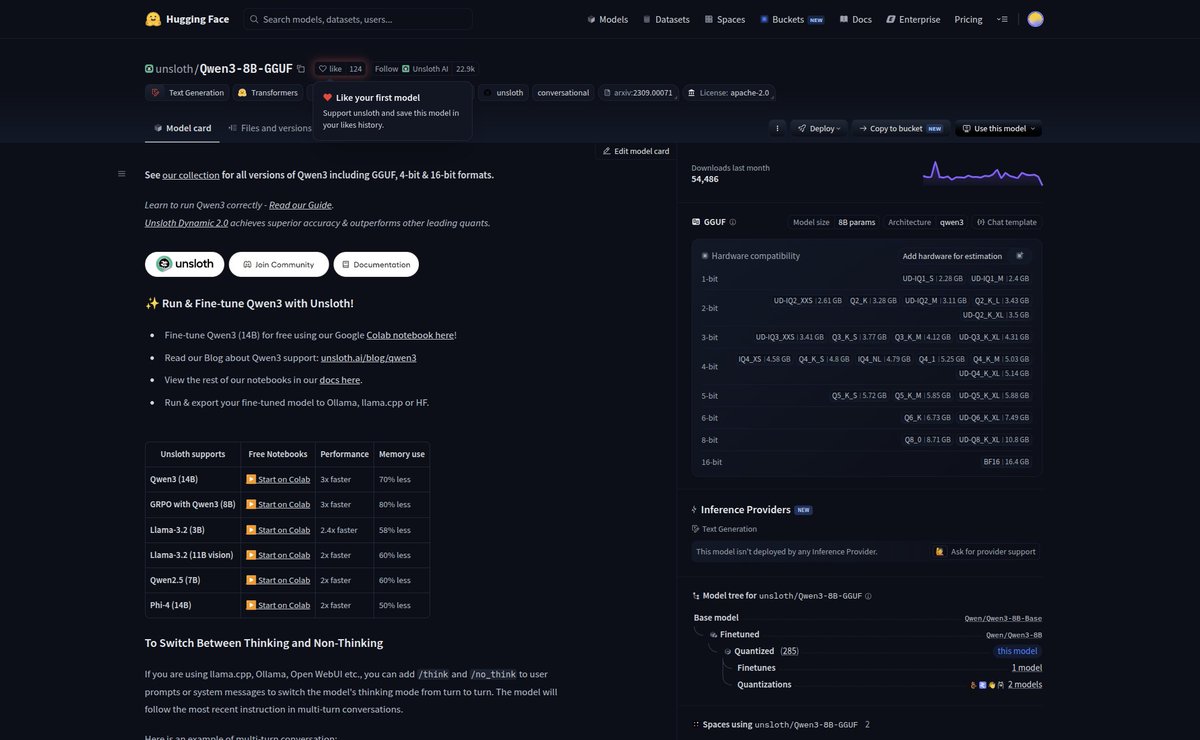Open Docs in the top navigation

coord(856,19)
